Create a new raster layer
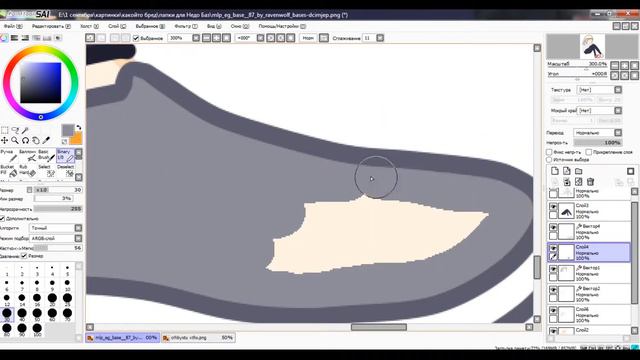Viewport: 640px width, 360px height. [555, 171]
